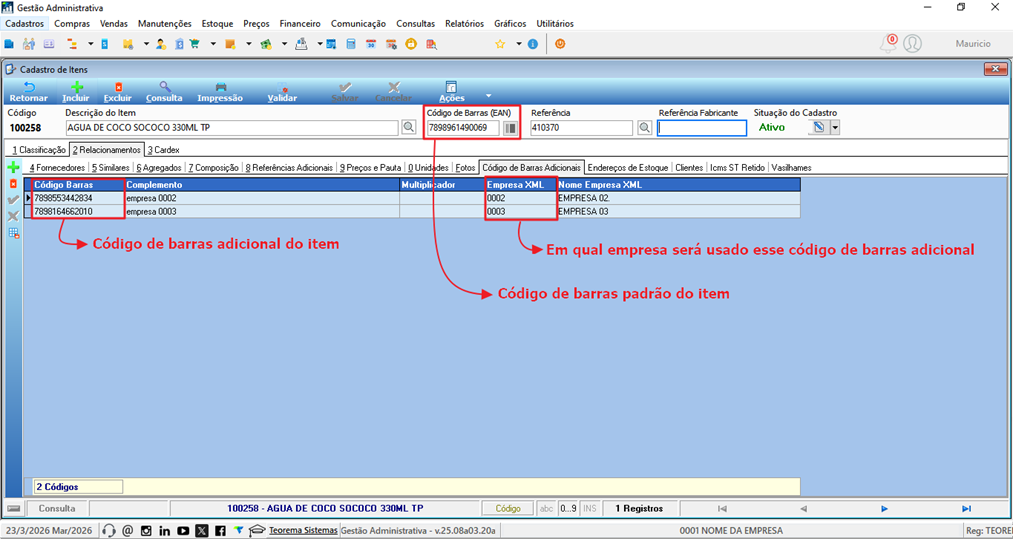Switch to the 3 Cardex tab
The width and height of the screenshot is (1013, 539).
pyautogui.click(x=163, y=149)
